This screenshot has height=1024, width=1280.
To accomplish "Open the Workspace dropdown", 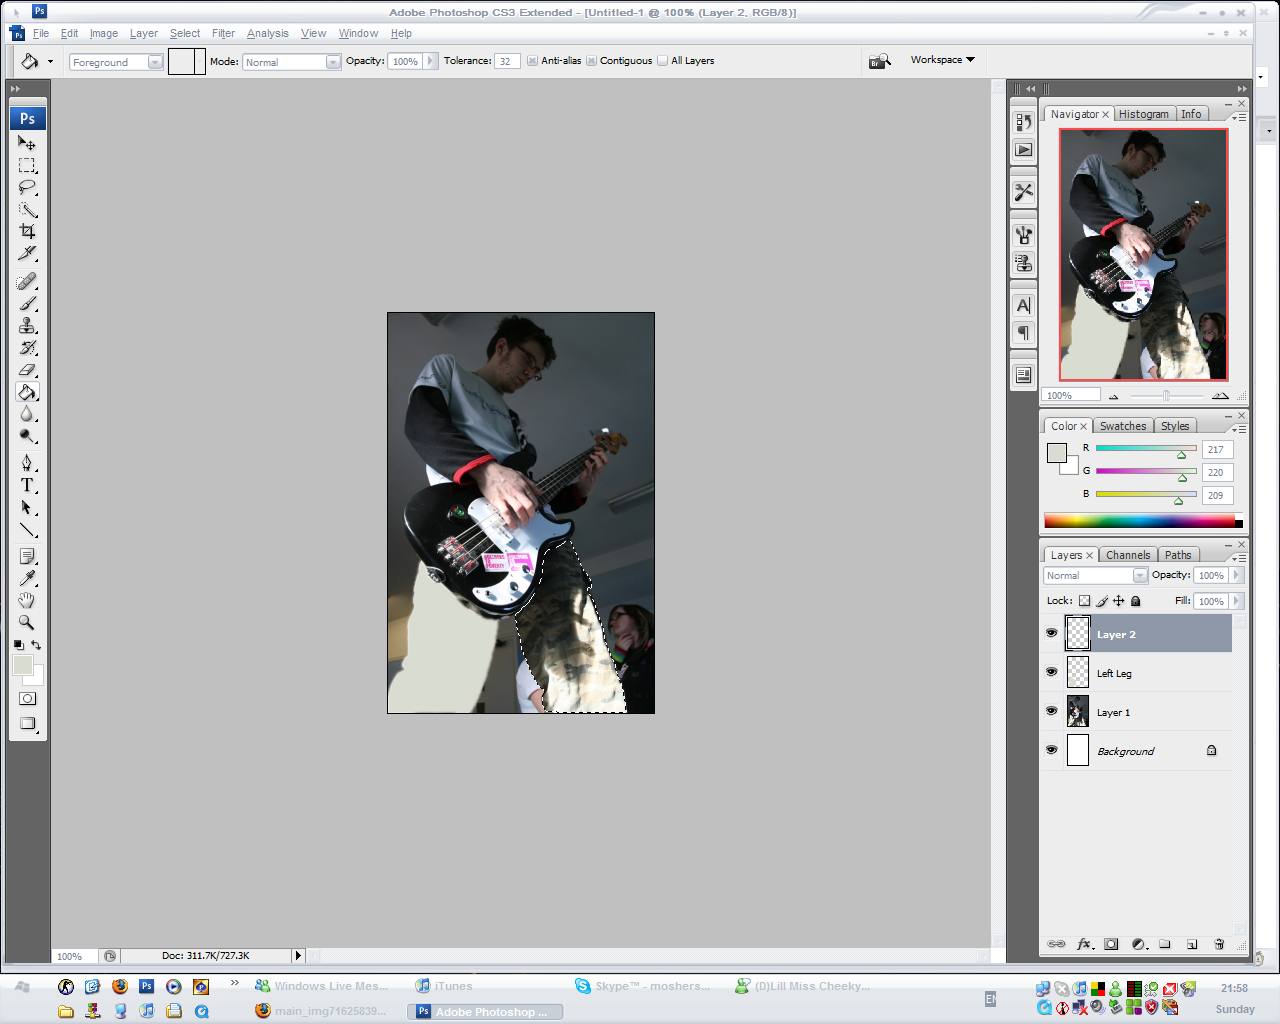I will (942, 60).
